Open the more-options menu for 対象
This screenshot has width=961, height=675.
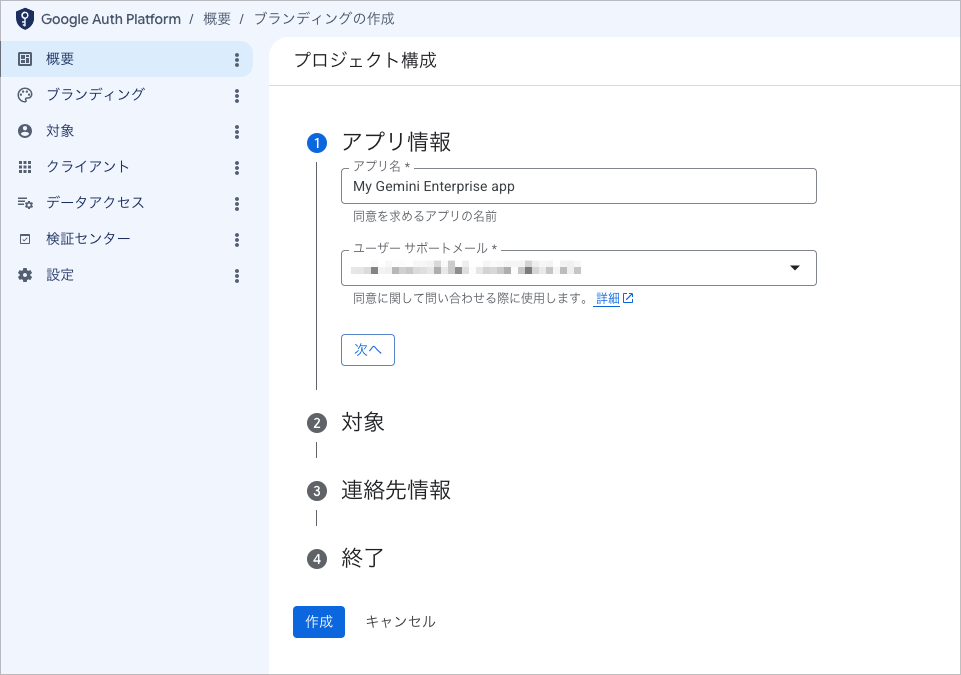(x=237, y=132)
